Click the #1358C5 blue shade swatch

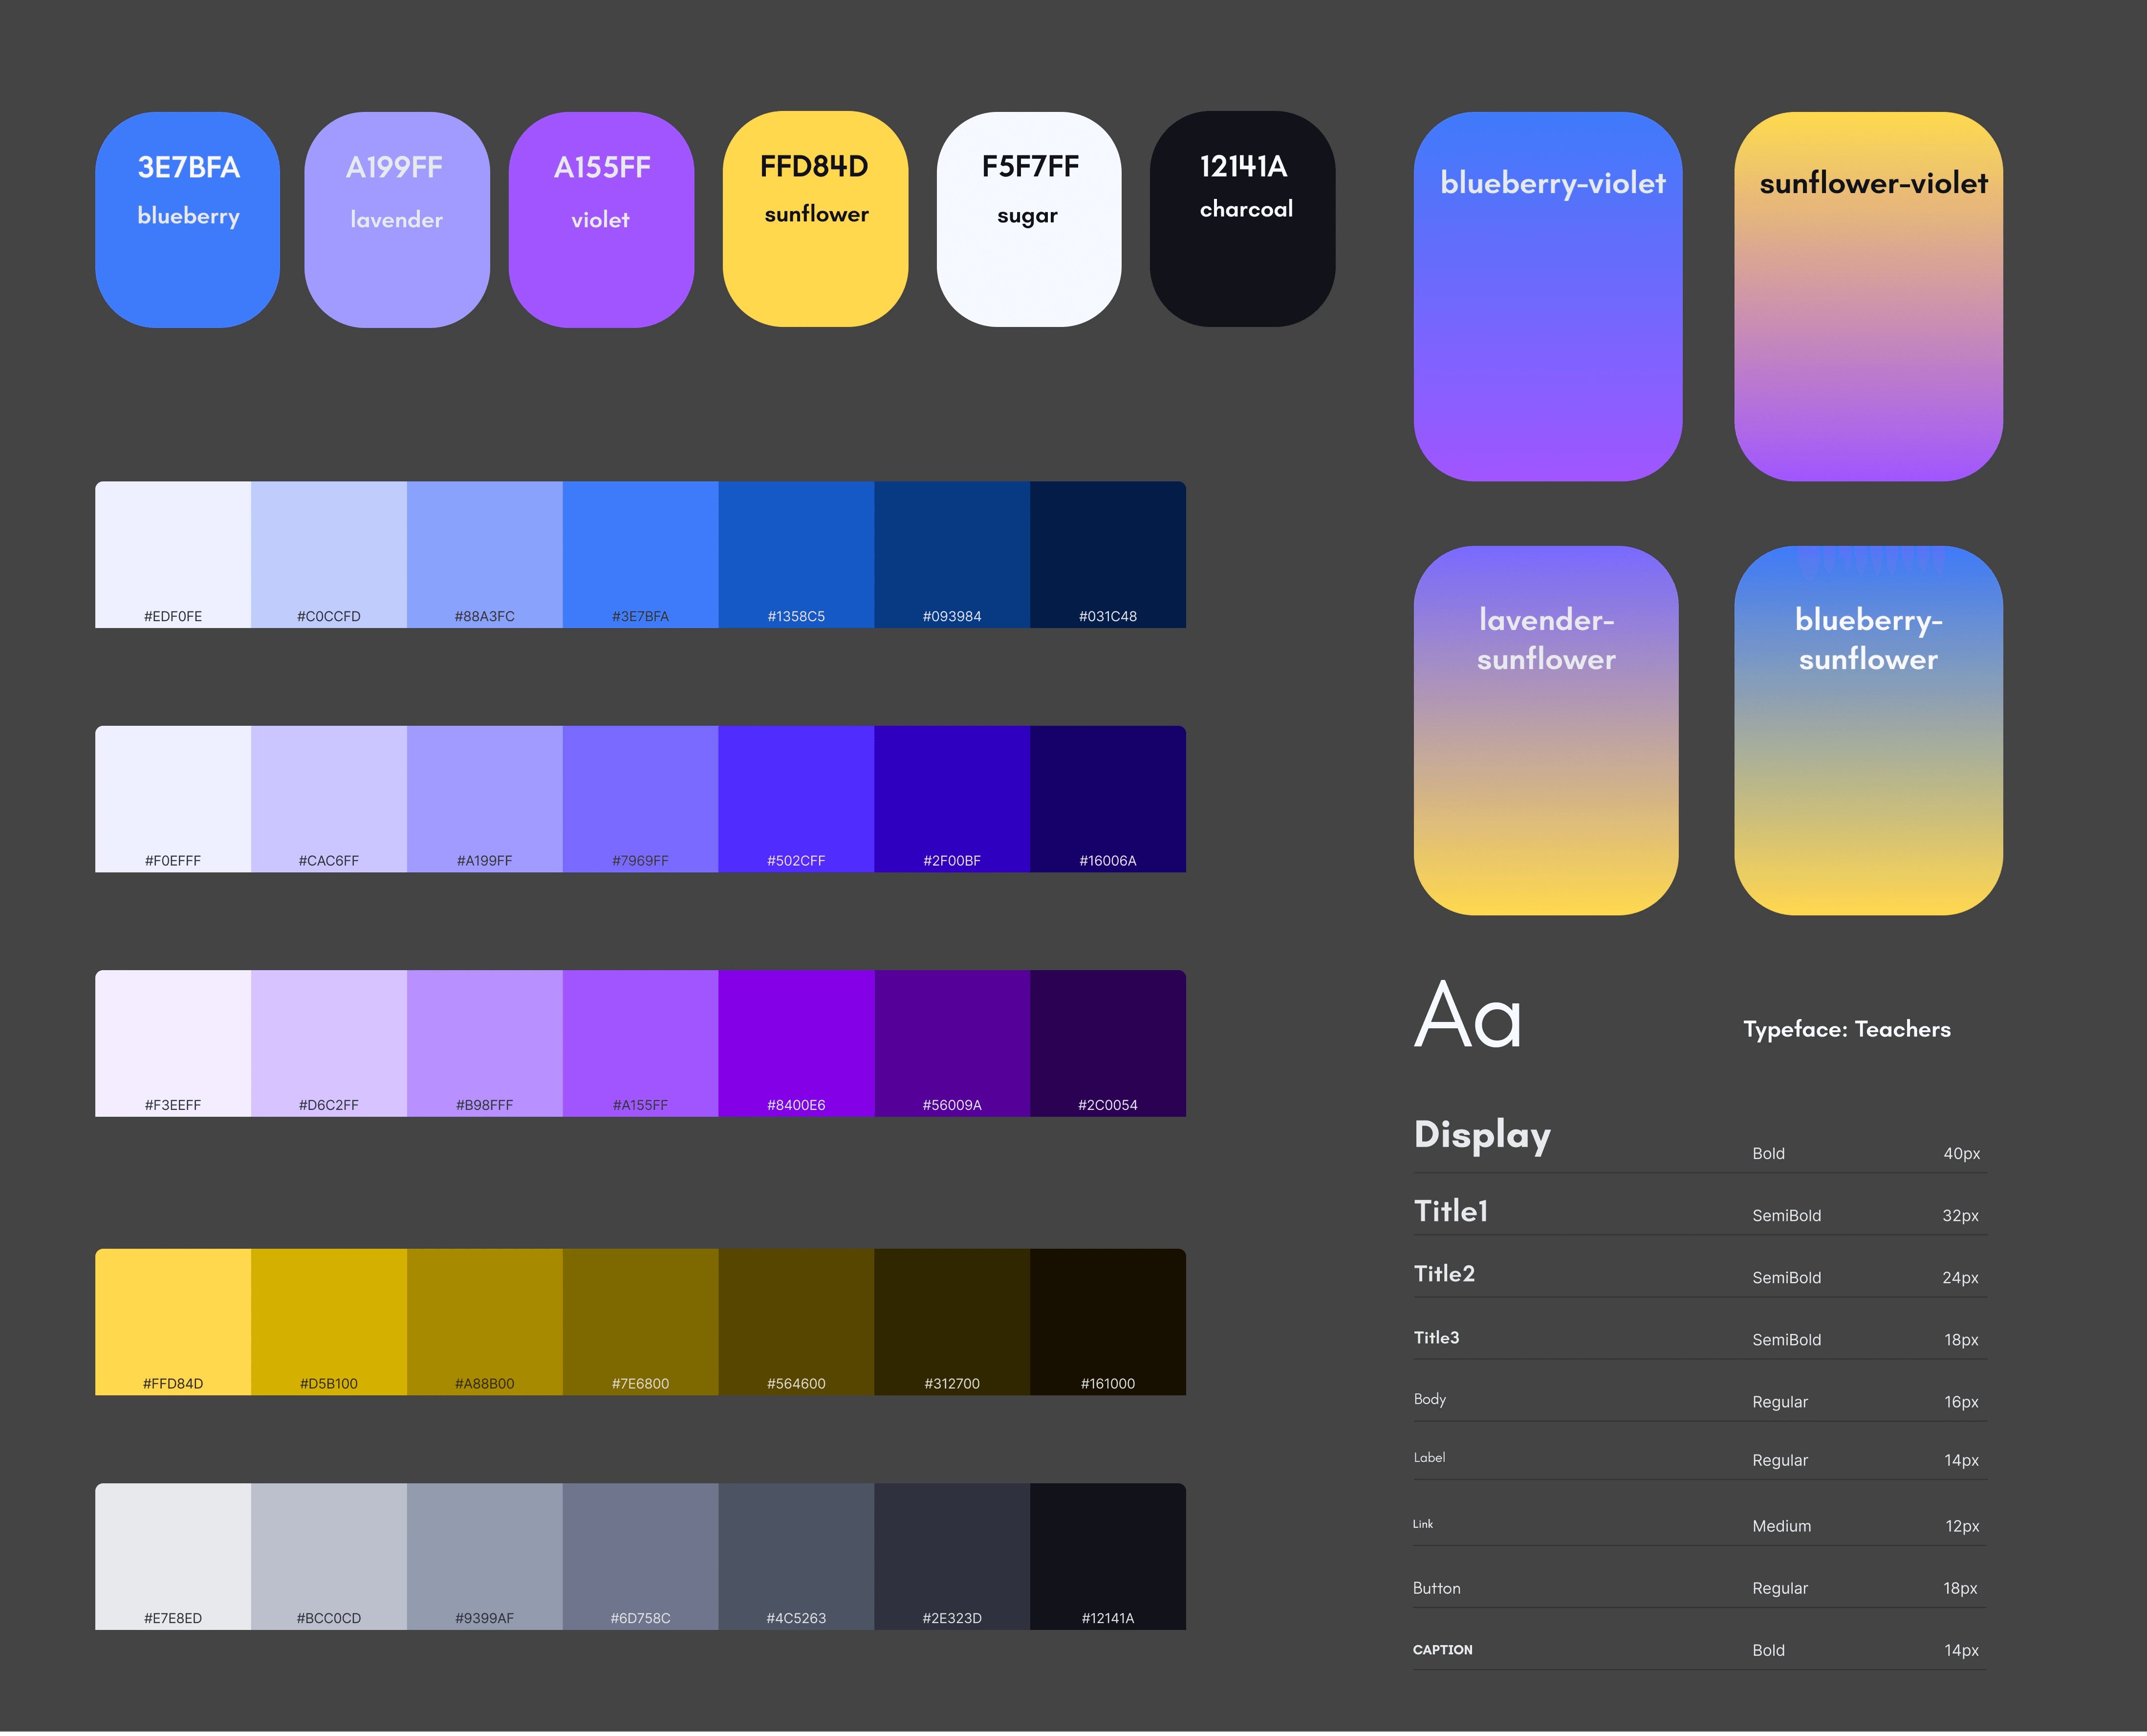click(796, 555)
